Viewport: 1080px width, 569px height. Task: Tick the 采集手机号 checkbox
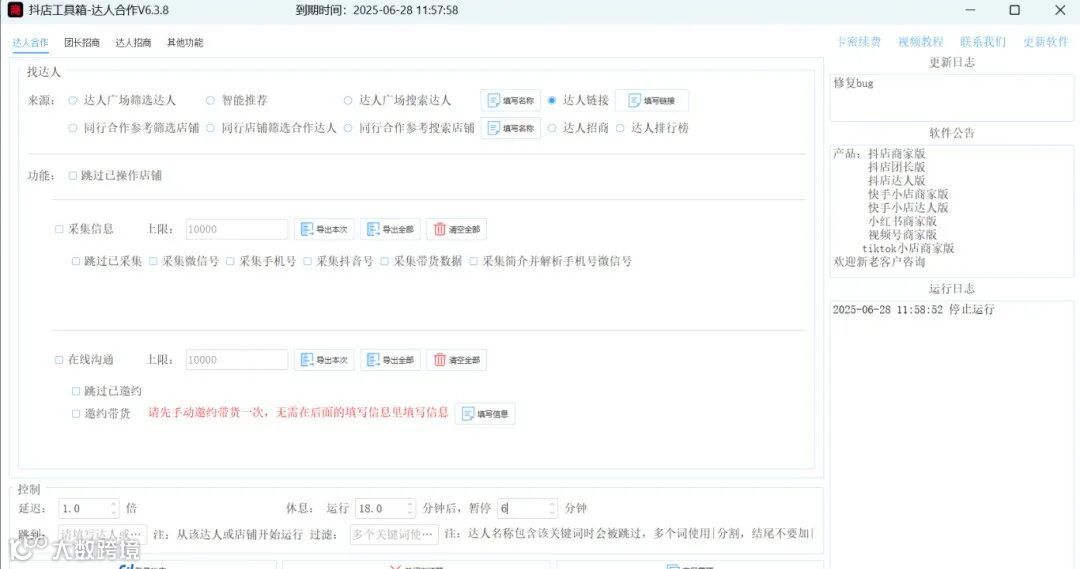230,261
